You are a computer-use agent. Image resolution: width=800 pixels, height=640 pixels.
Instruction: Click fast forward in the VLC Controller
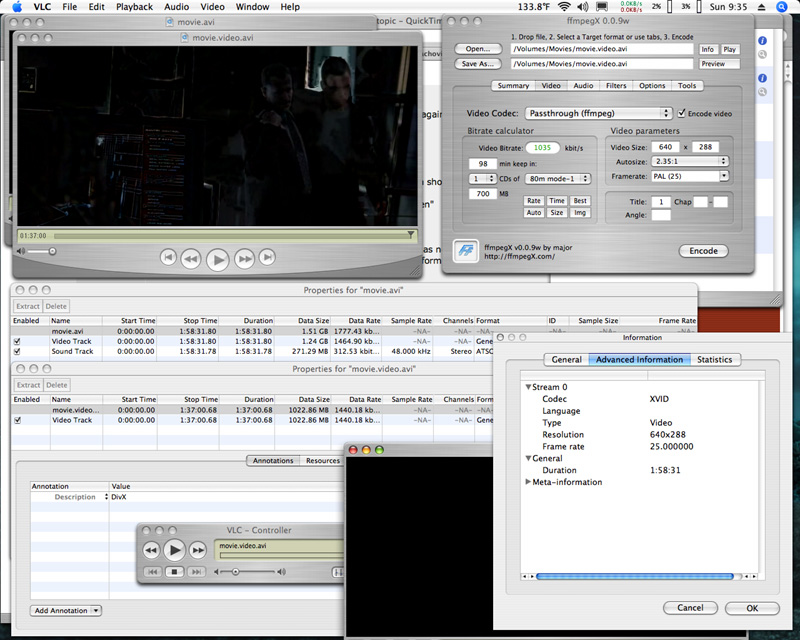[198, 550]
